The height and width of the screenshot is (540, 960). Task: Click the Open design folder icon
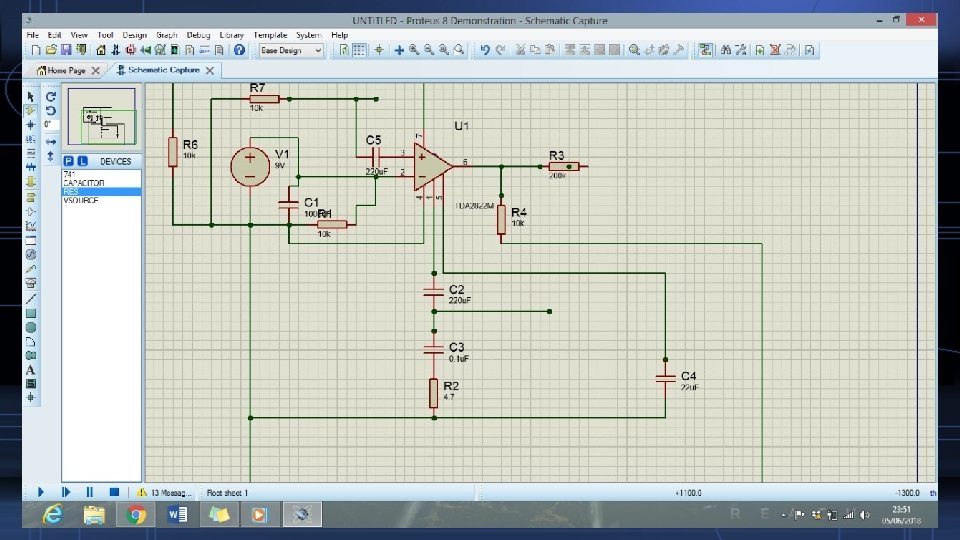[x=51, y=50]
